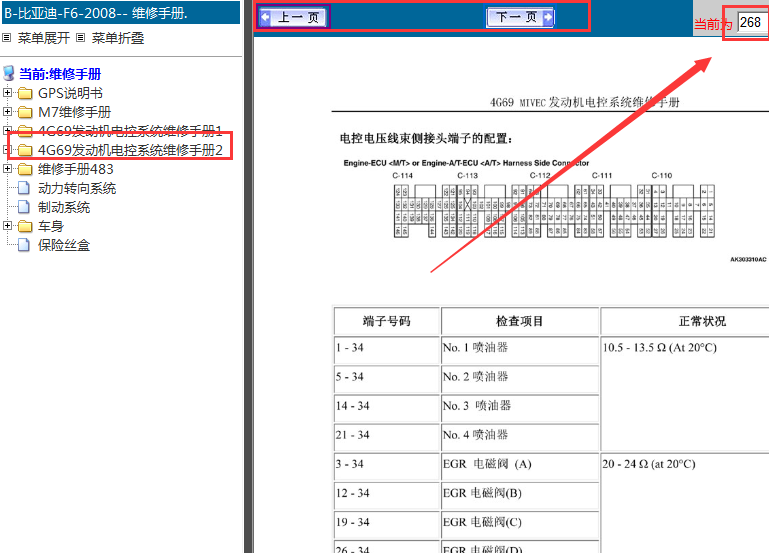The width and height of the screenshot is (769, 553).
Task: Click the cell reading 12 - 34
Action: [386, 496]
